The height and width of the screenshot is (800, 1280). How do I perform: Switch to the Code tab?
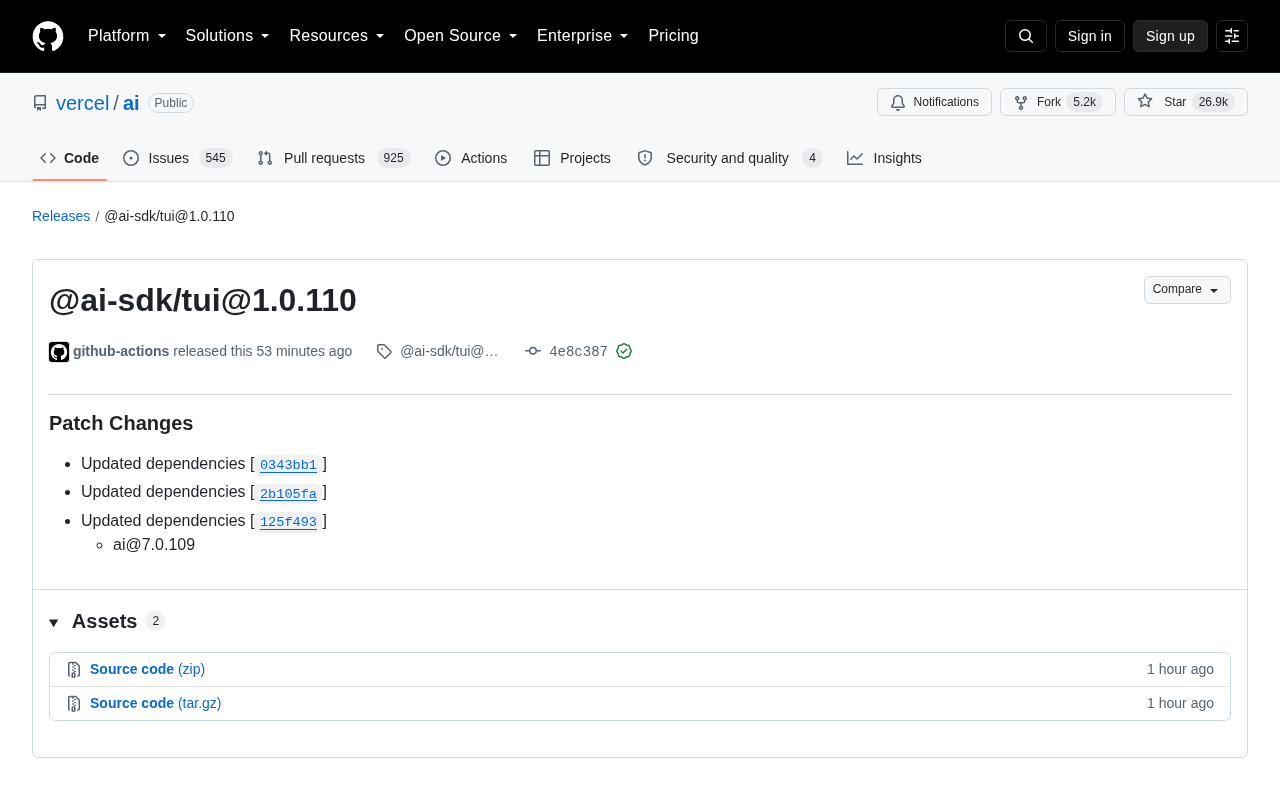pyautogui.click(x=70, y=158)
